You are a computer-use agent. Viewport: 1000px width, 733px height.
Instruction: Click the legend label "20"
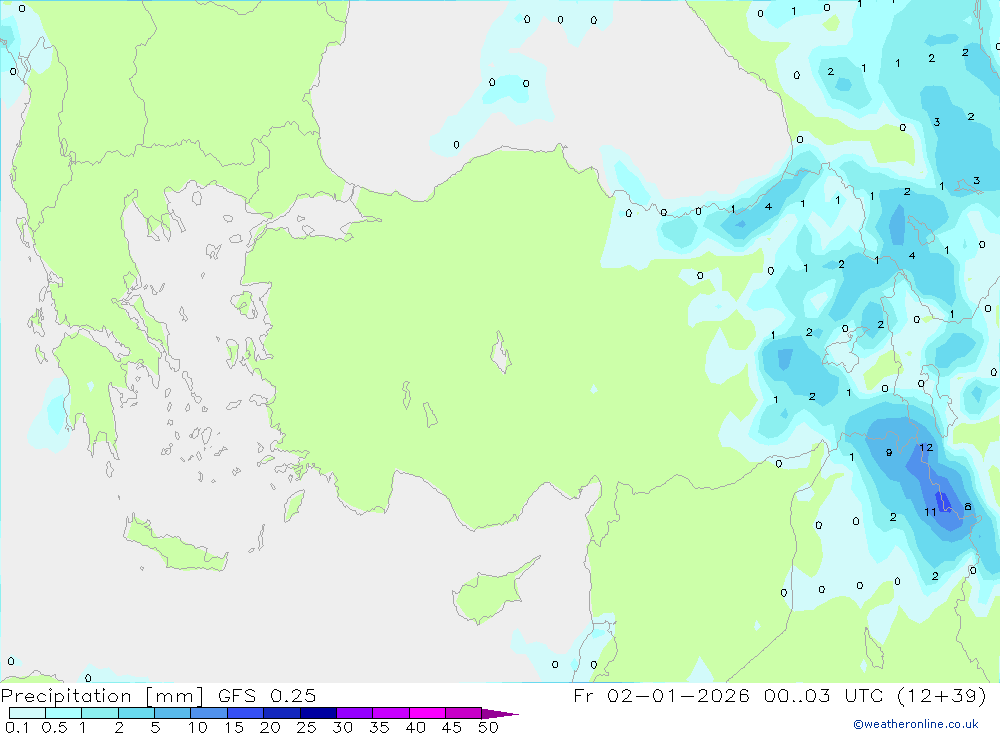click(x=270, y=727)
